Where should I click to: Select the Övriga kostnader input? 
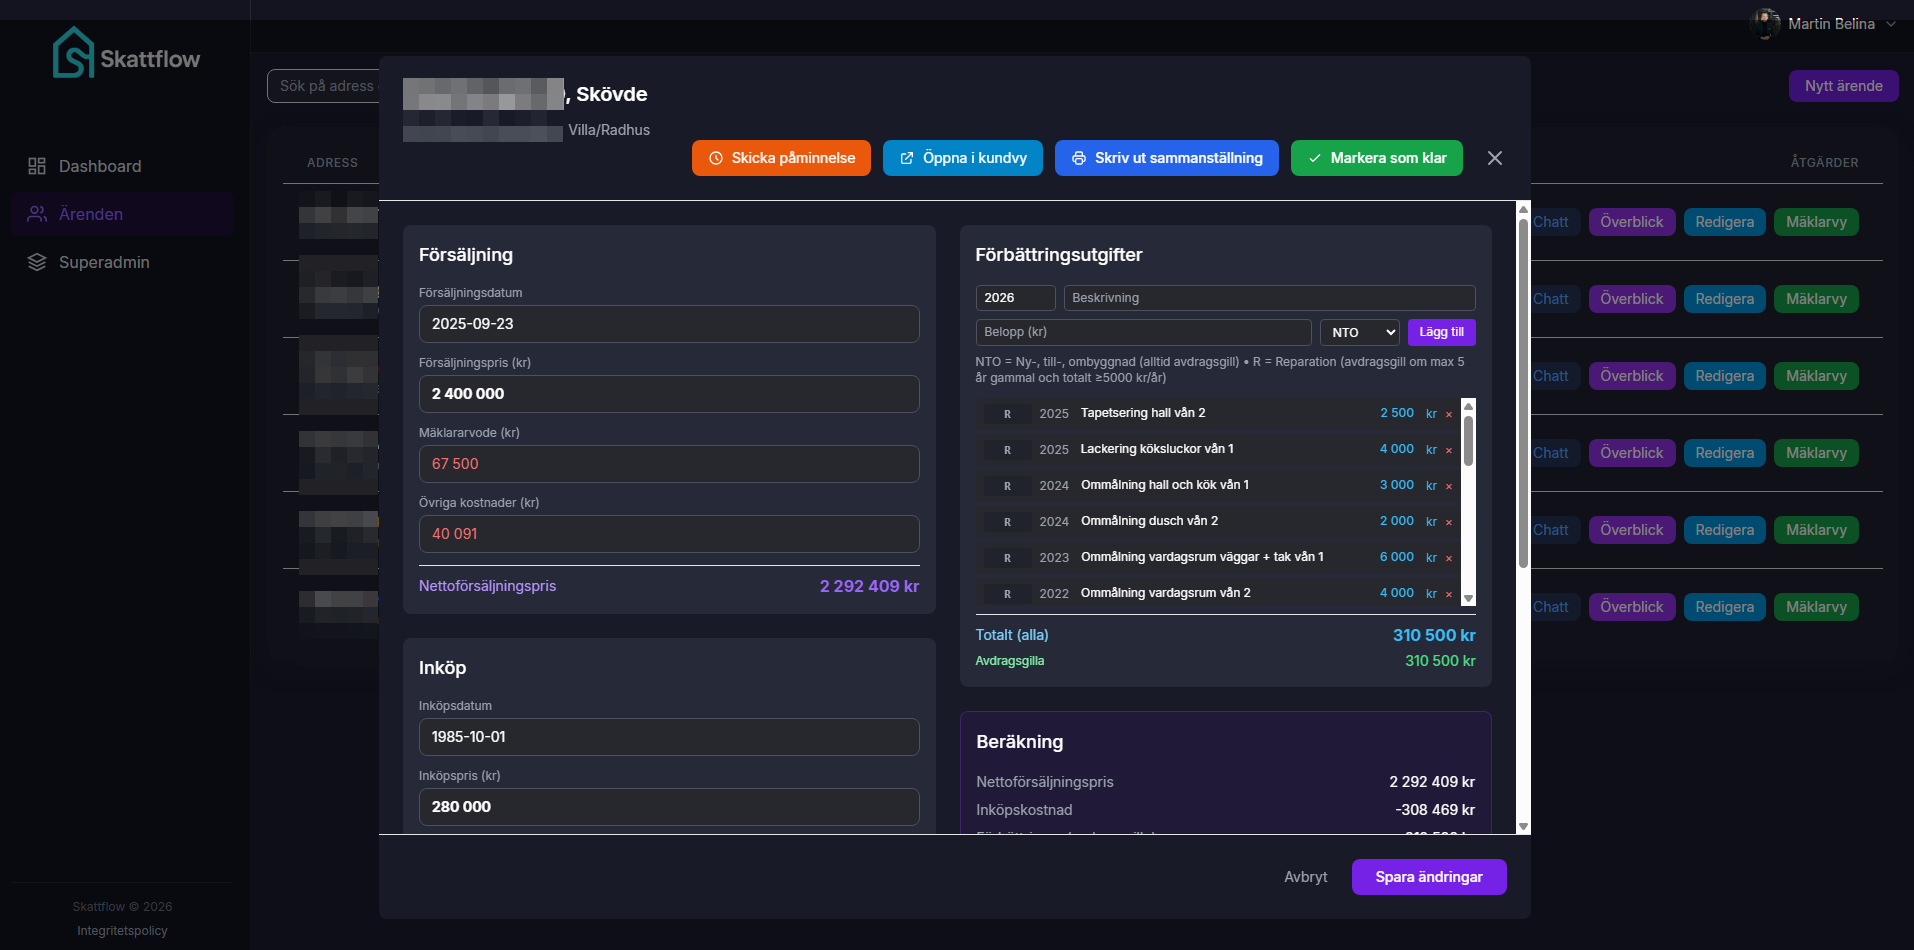pos(669,534)
